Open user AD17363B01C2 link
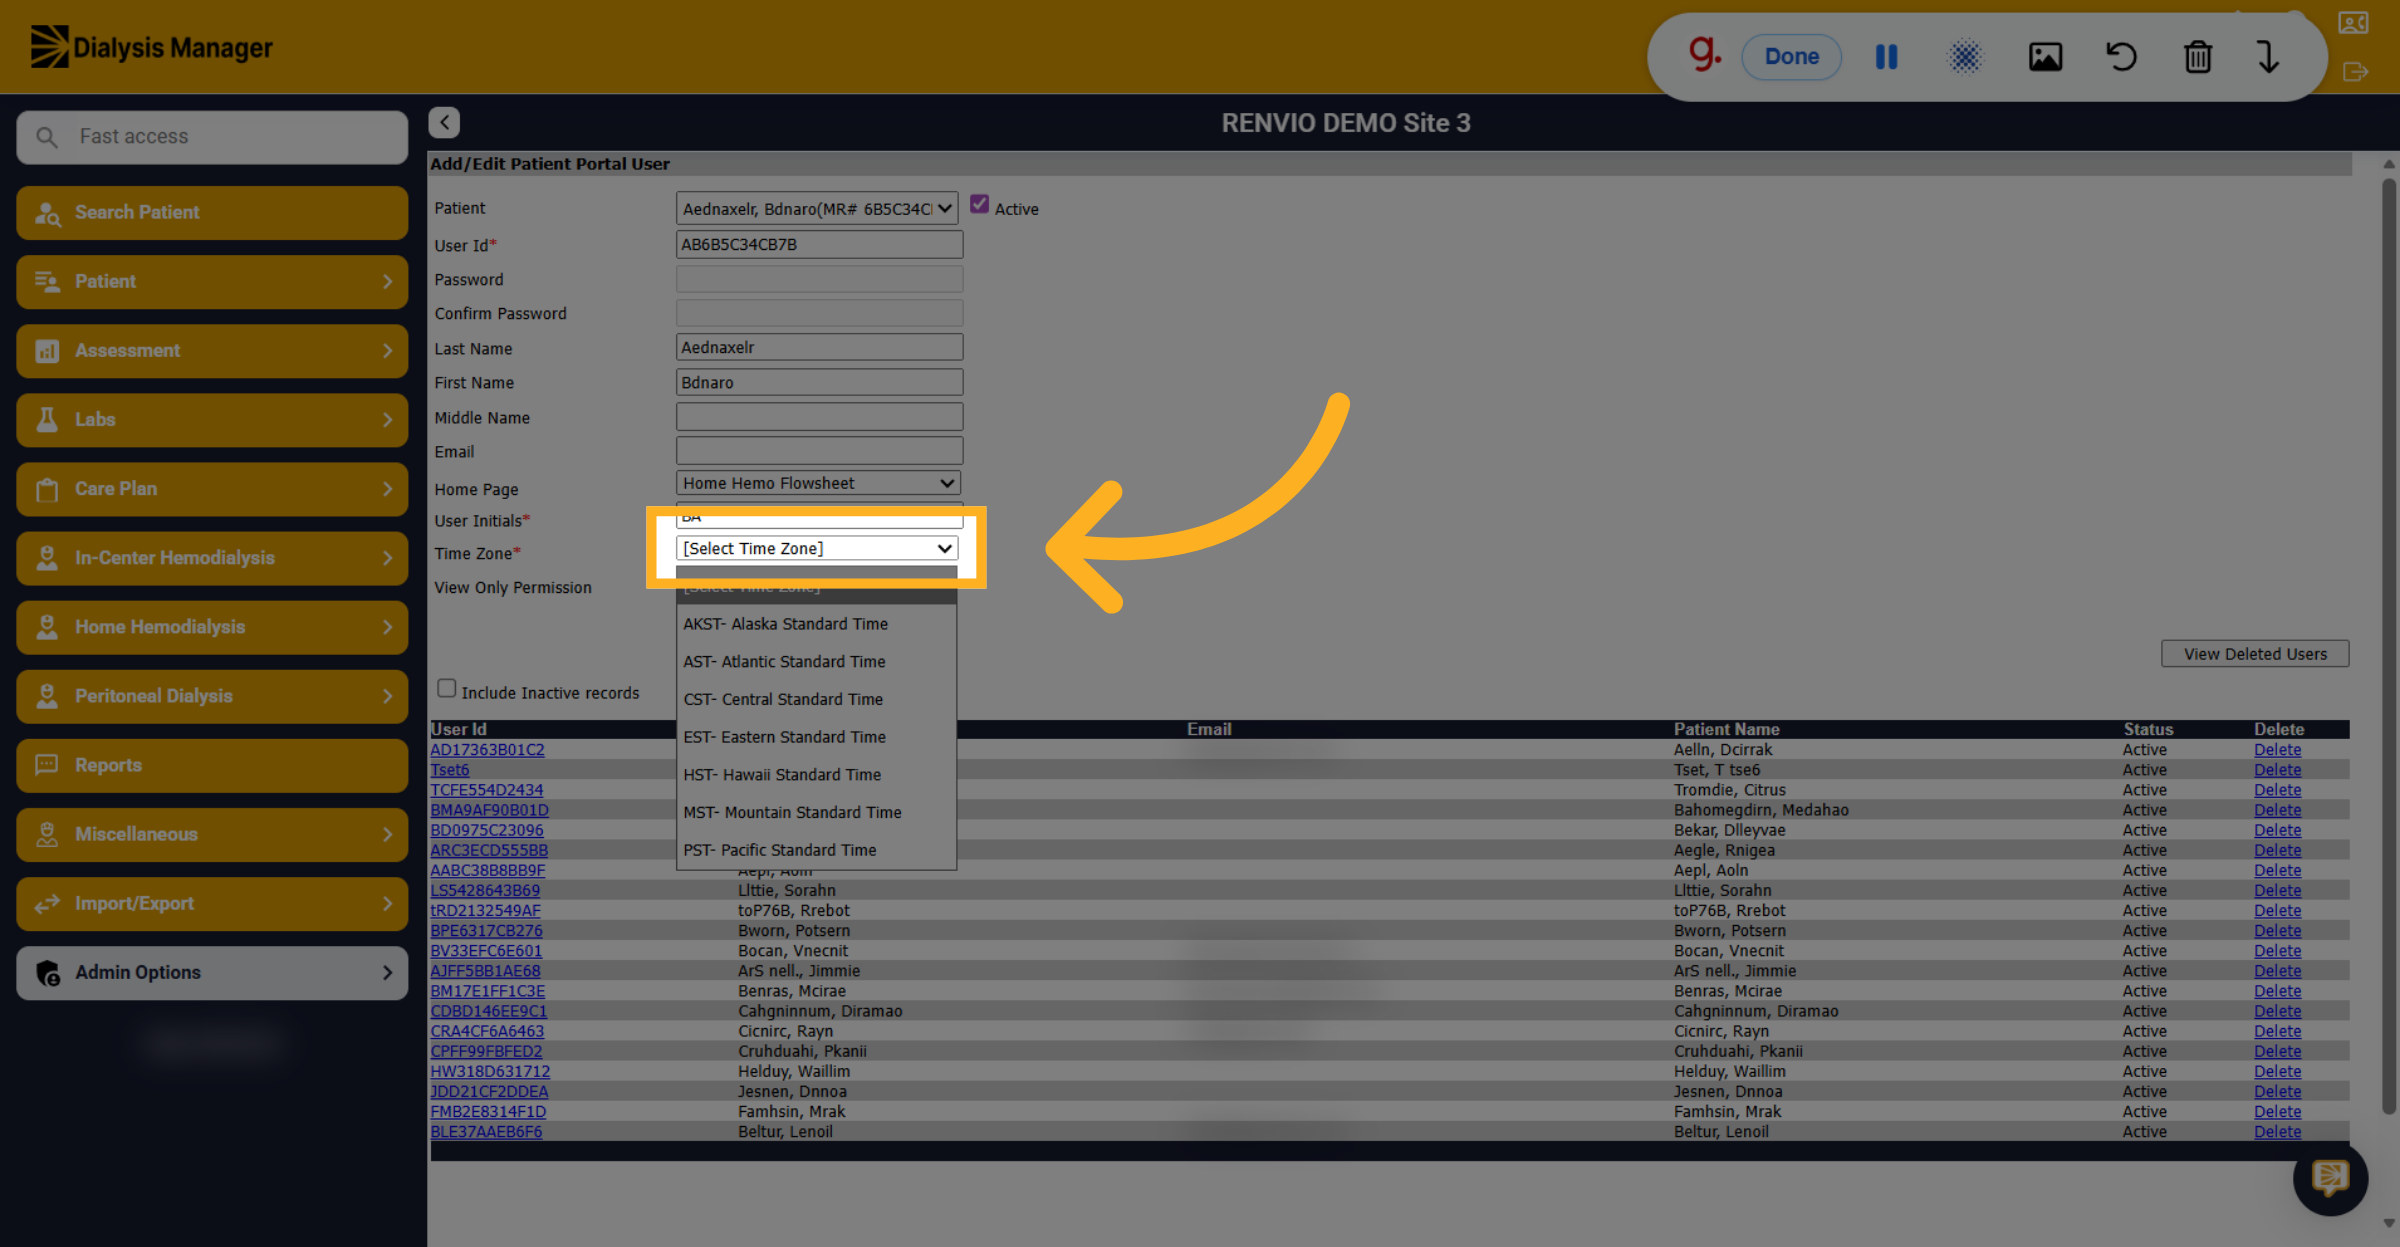Image resolution: width=2400 pixels, height=1247 pixels. pyautogui.click(x=487, y=749)
